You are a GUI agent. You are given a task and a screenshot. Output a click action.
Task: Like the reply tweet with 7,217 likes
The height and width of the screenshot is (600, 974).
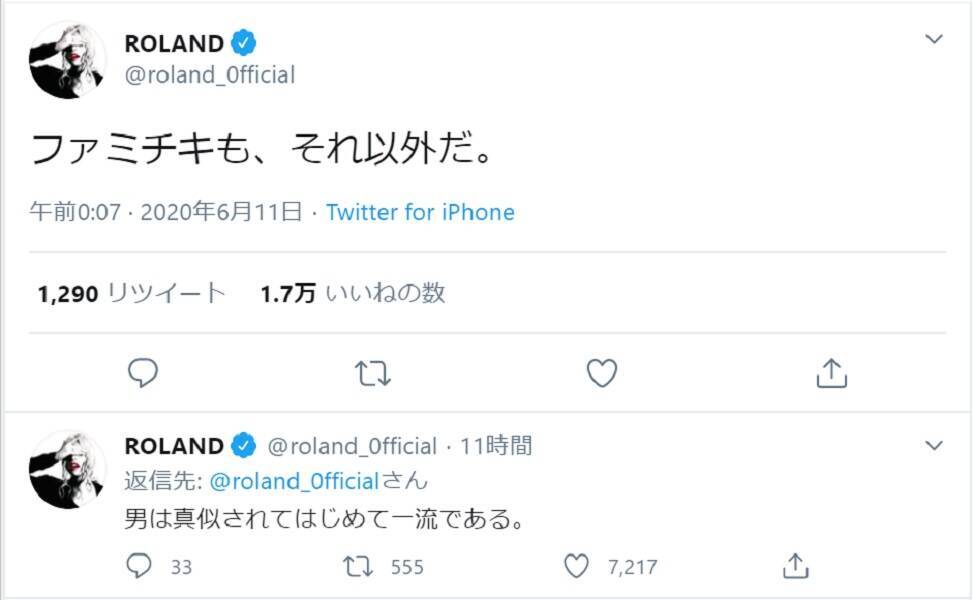click(578, 567)
